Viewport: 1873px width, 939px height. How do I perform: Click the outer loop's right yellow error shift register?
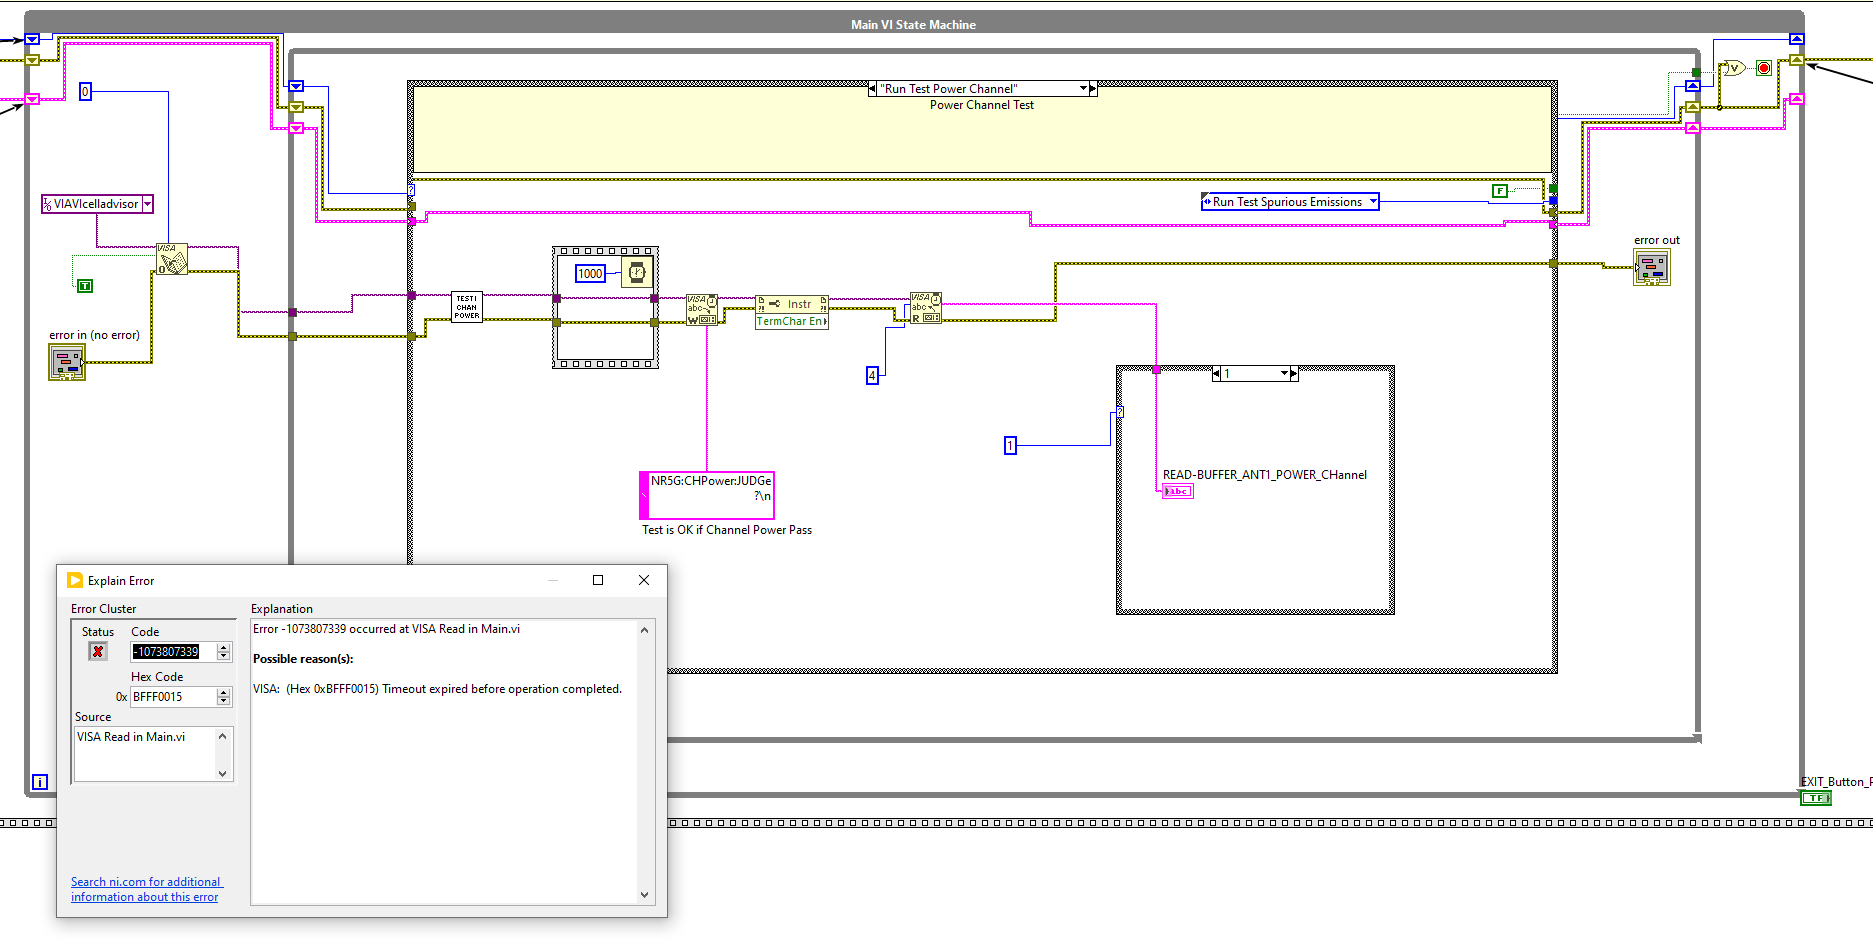pos(1797,60)
